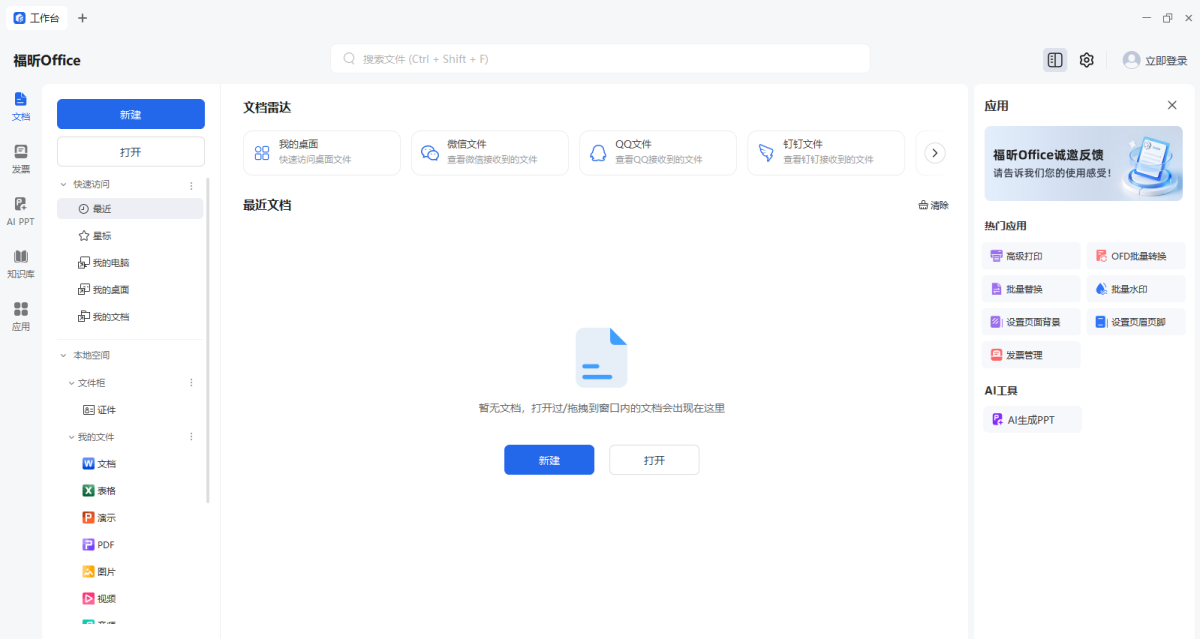1200x639 pixels.
Task: Launch OFD批量转换 app
Action: pos(1136,256)
